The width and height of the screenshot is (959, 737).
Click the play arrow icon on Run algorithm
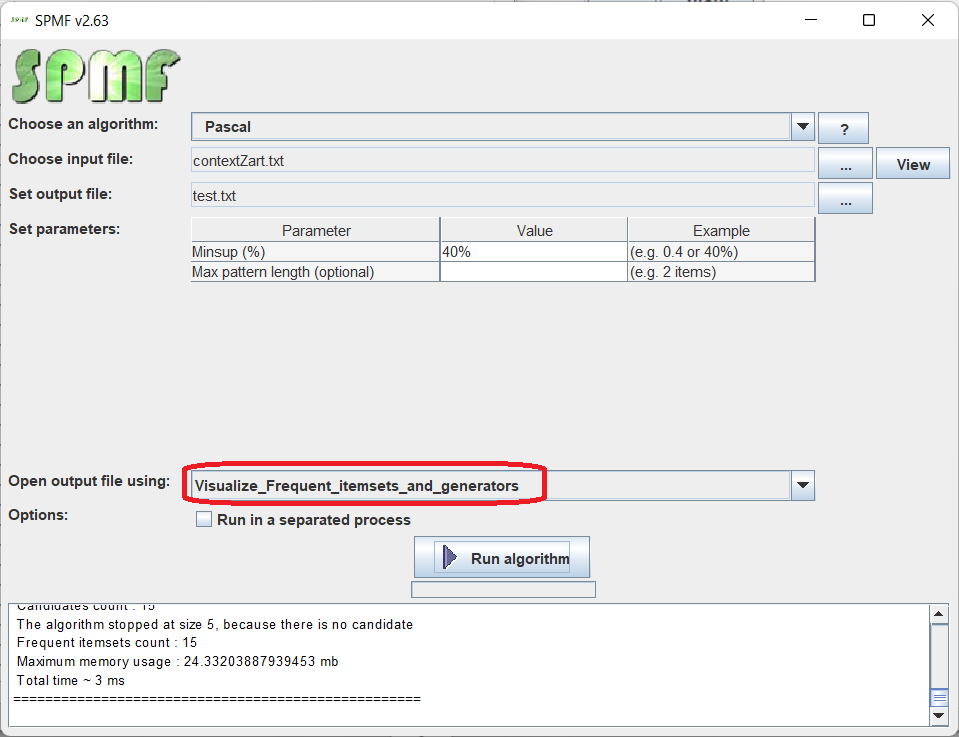pyautogui.click(x=450, y=558)
